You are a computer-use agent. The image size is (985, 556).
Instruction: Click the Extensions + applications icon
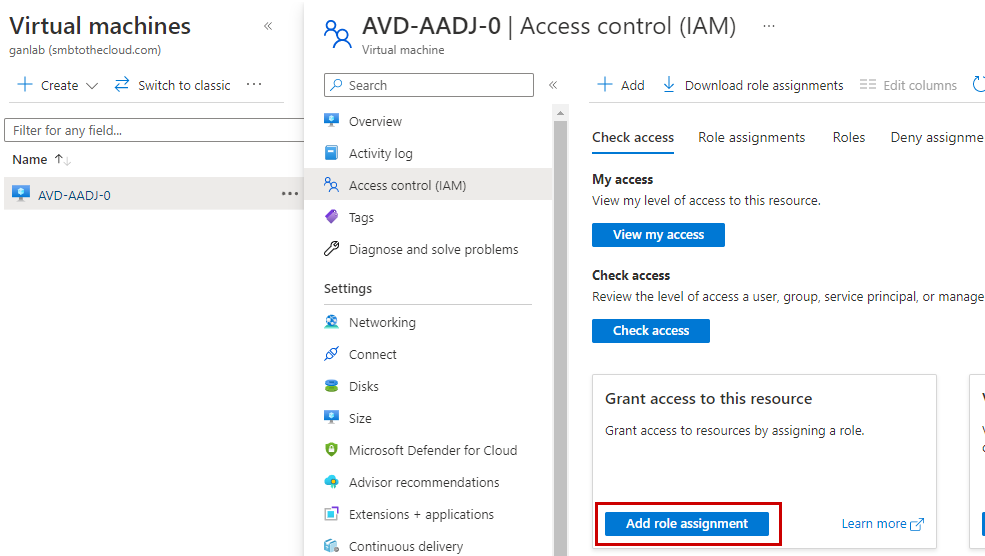click(332, 514)
